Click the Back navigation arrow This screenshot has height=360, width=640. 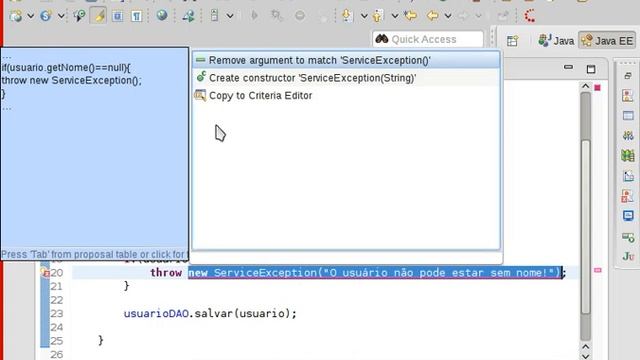click(432, 16)
